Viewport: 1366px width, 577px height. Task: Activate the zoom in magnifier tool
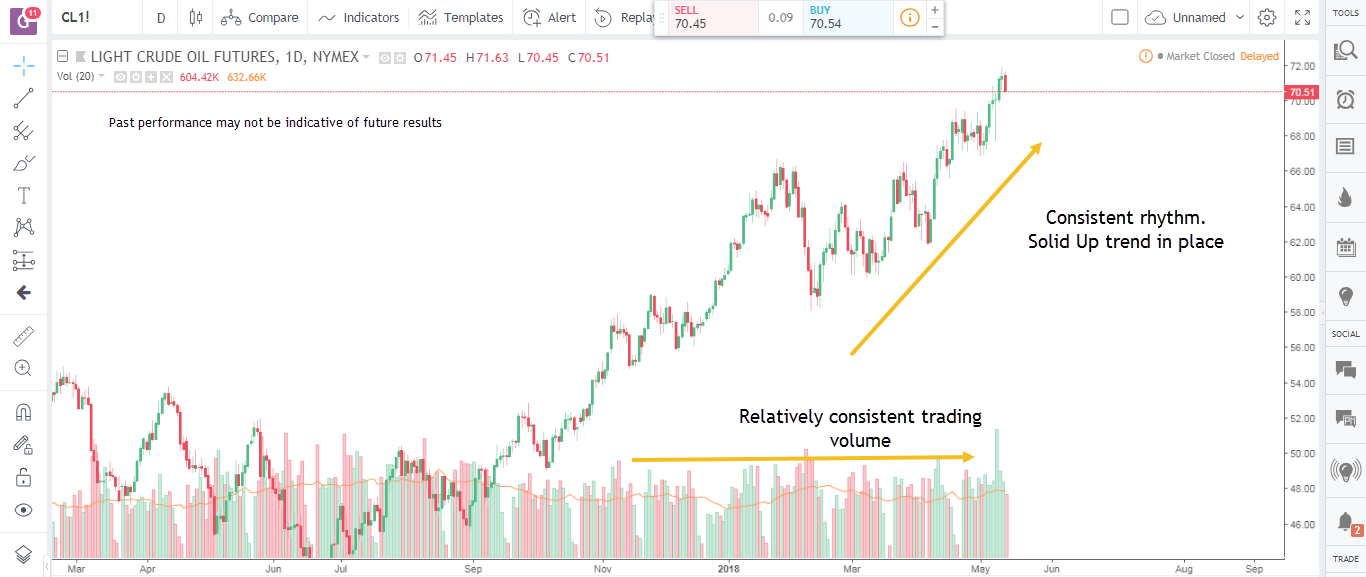[x=24, y=368]
